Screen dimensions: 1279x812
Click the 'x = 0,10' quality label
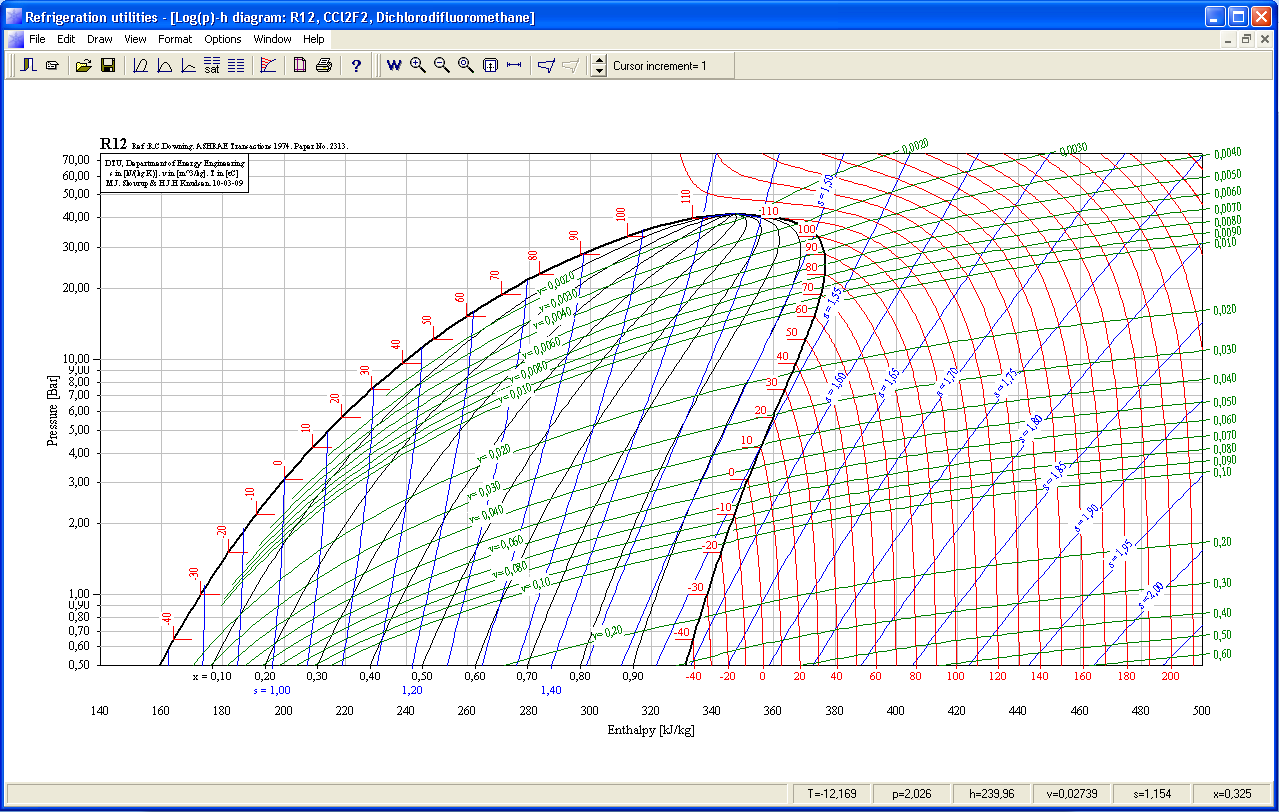pyautogui.click(x=212, y=677)
